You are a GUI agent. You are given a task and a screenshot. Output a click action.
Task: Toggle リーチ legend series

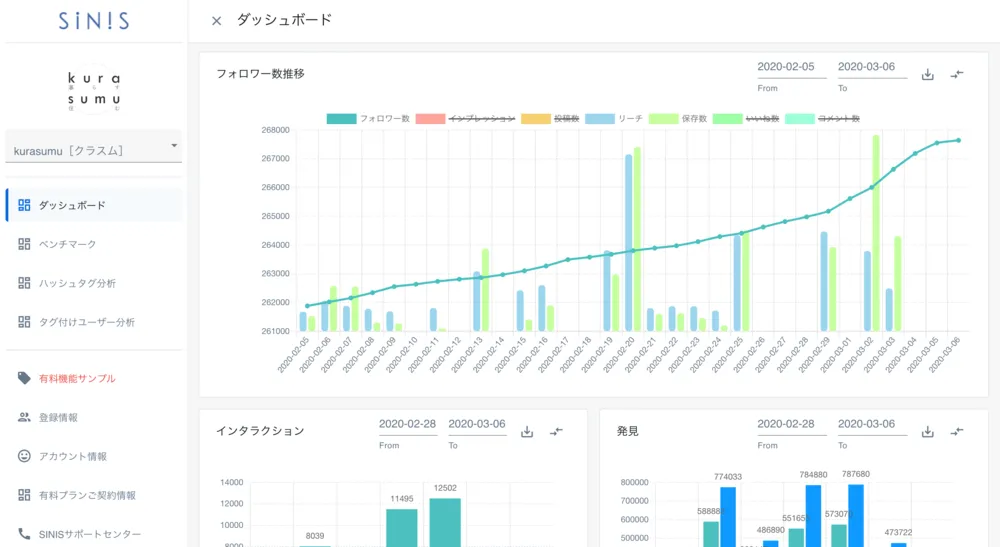[x=614, y=119]
